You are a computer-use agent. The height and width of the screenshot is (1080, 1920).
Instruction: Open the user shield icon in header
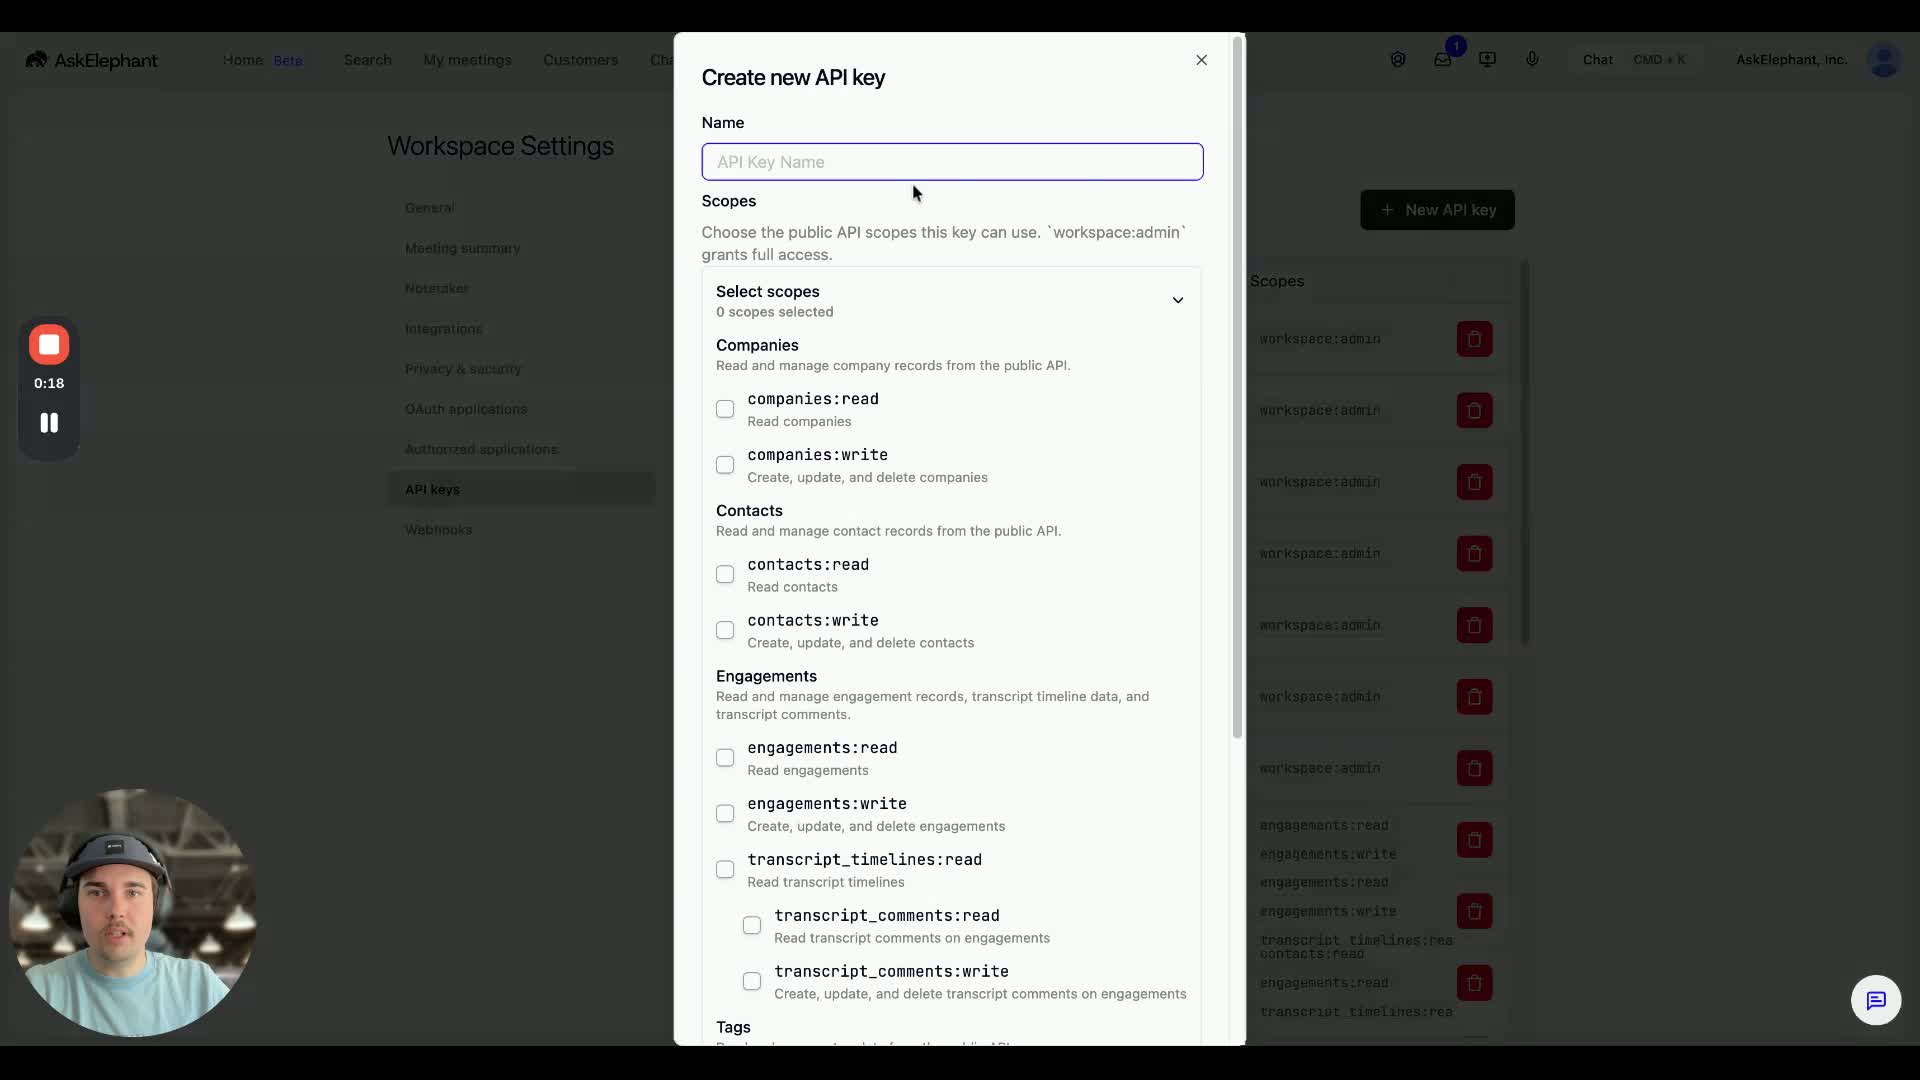point(1398,60)
